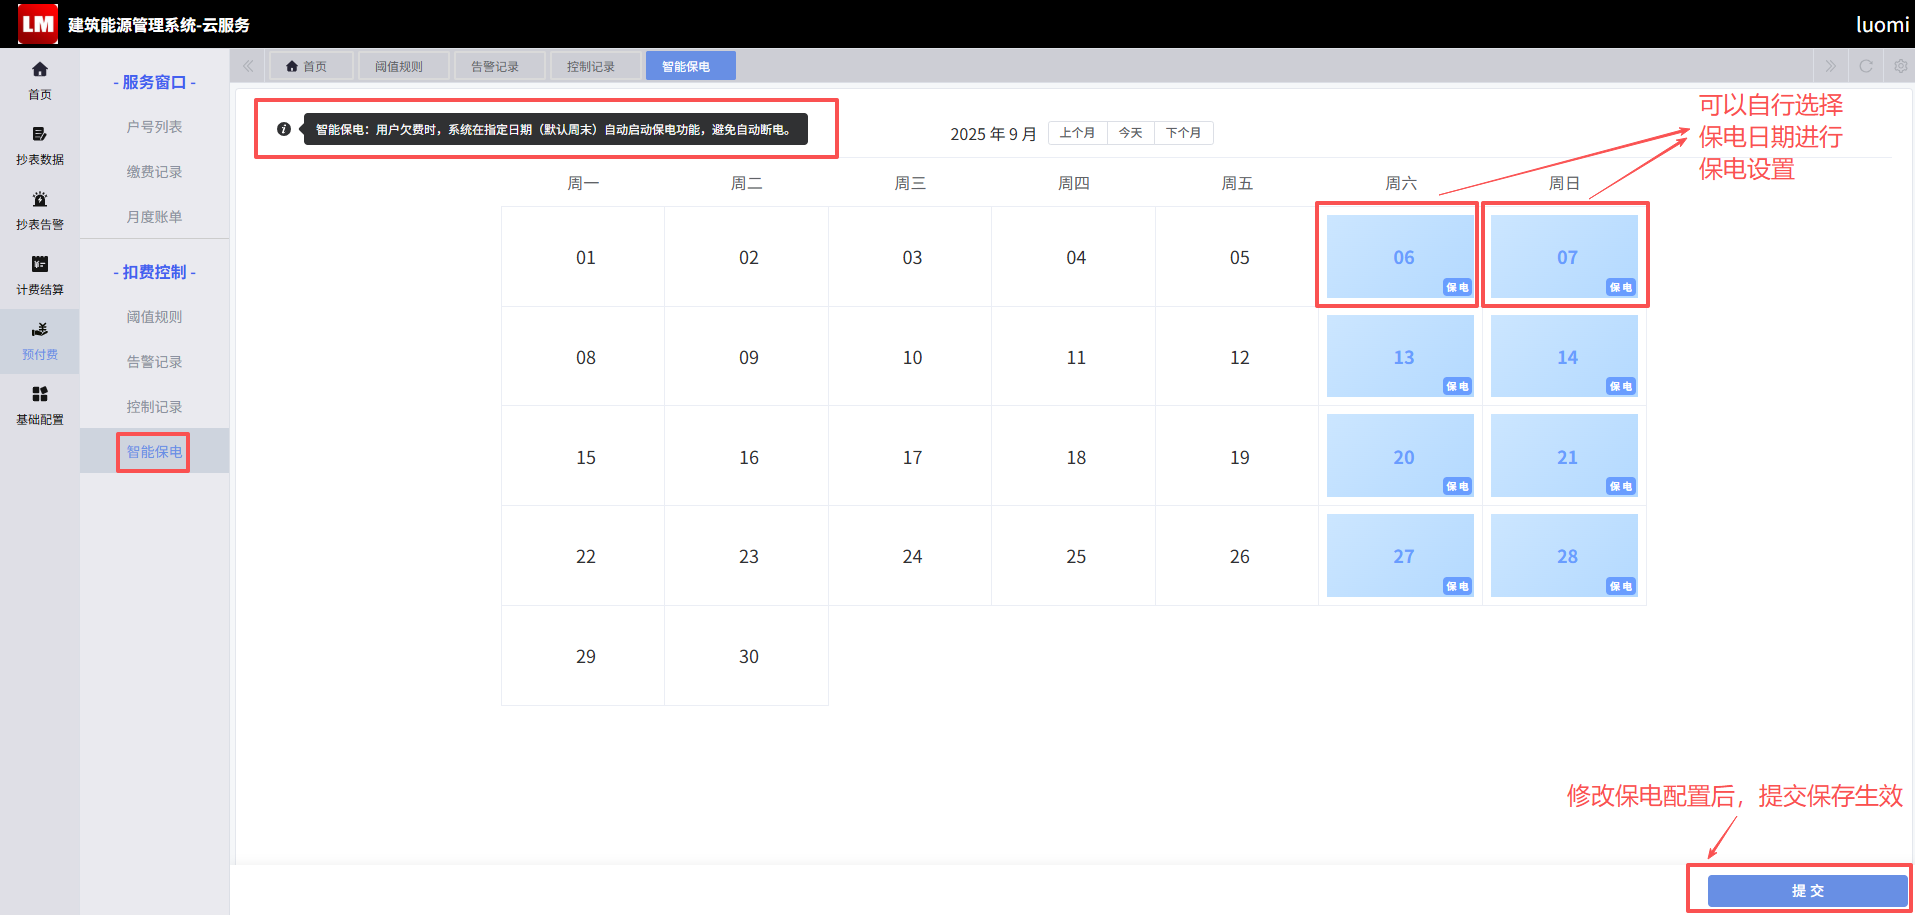The height and width of the screenshot is (915, 1915).
Task: Select calendar day 09
Action: [747, 357]
